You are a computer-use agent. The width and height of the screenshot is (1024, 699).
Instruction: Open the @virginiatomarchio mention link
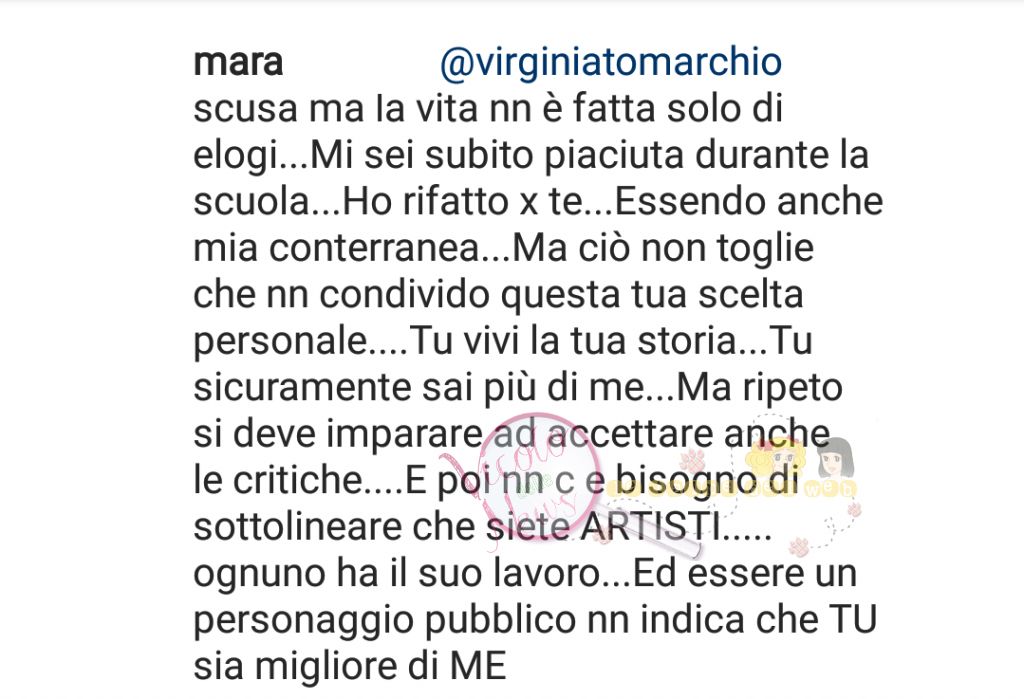pyautogui.click(x=611, y=63)
